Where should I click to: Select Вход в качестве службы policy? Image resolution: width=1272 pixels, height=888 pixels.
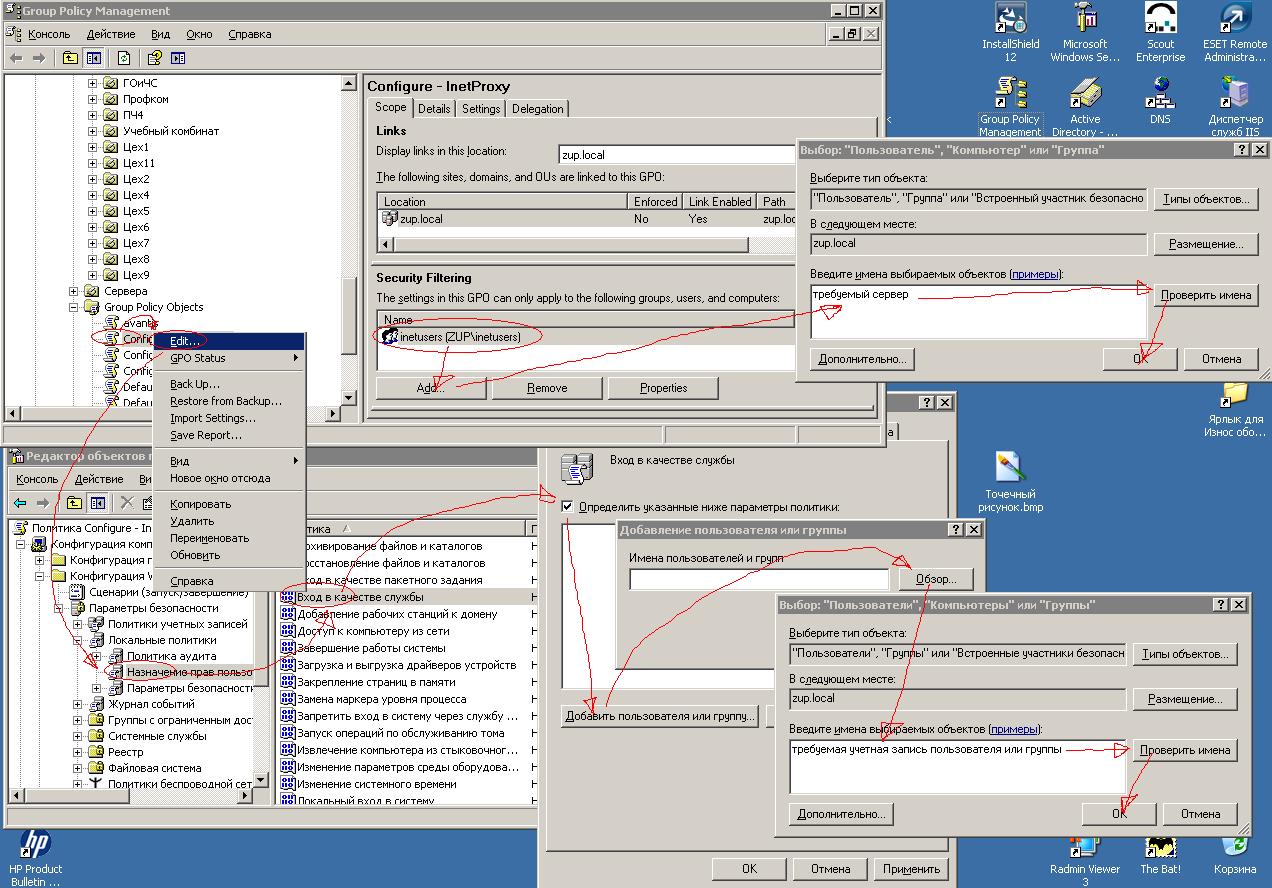coord(360,597)
